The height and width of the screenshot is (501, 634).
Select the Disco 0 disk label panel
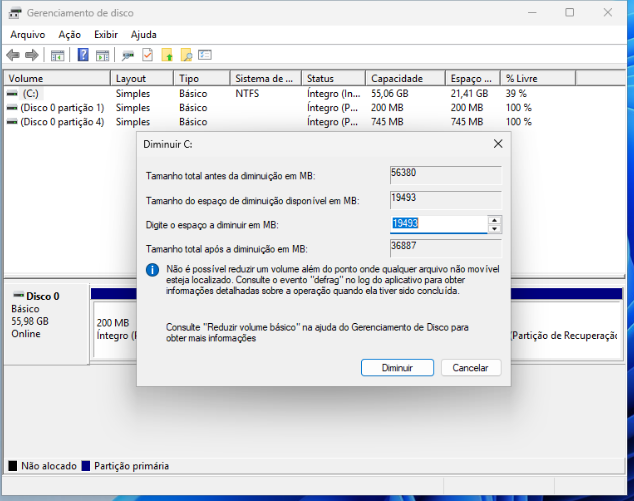click(46, 324)
